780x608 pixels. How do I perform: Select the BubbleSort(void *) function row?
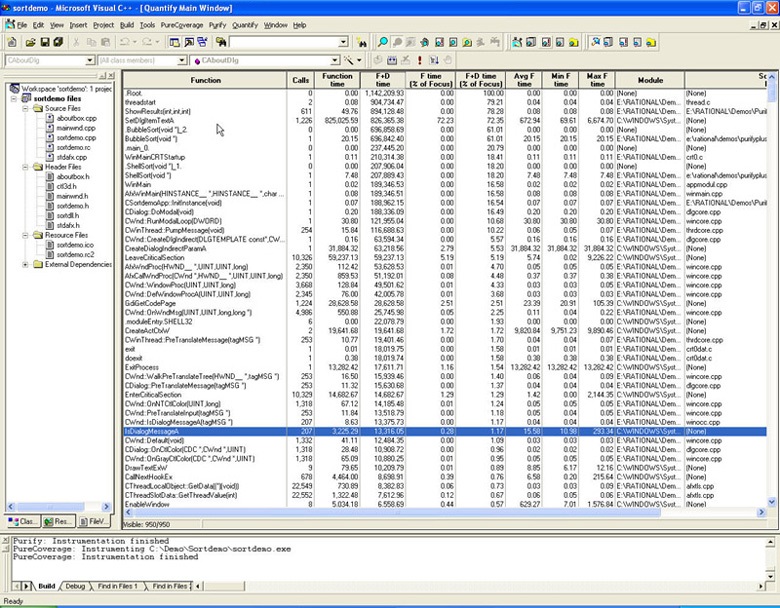(x=445, y=139)
